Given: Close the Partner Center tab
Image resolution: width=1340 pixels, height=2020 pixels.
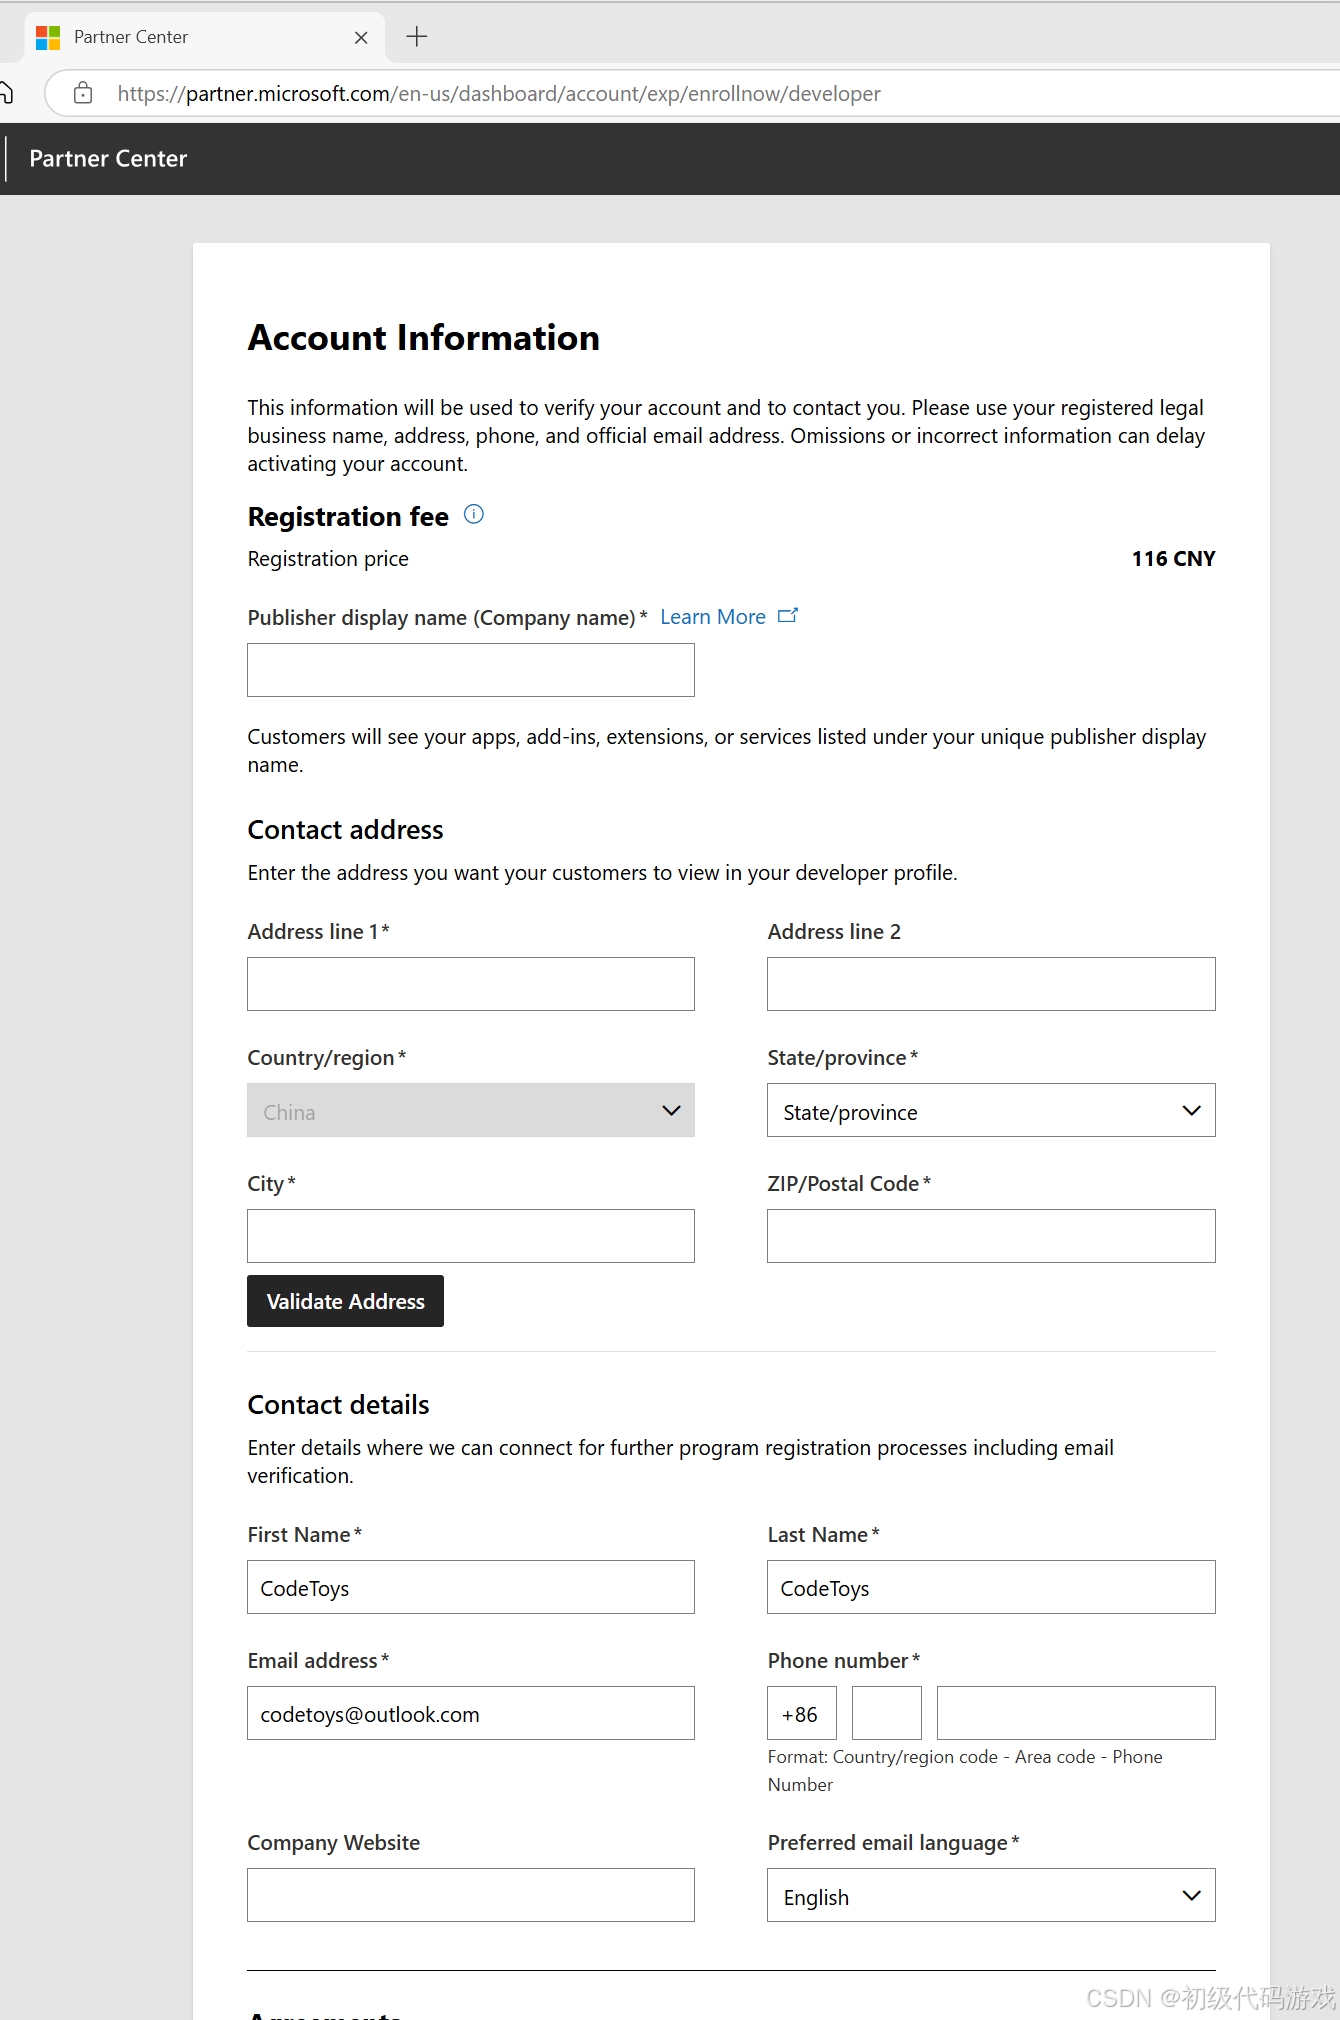Looking at the screenshot, I should (x=361, y=38).
